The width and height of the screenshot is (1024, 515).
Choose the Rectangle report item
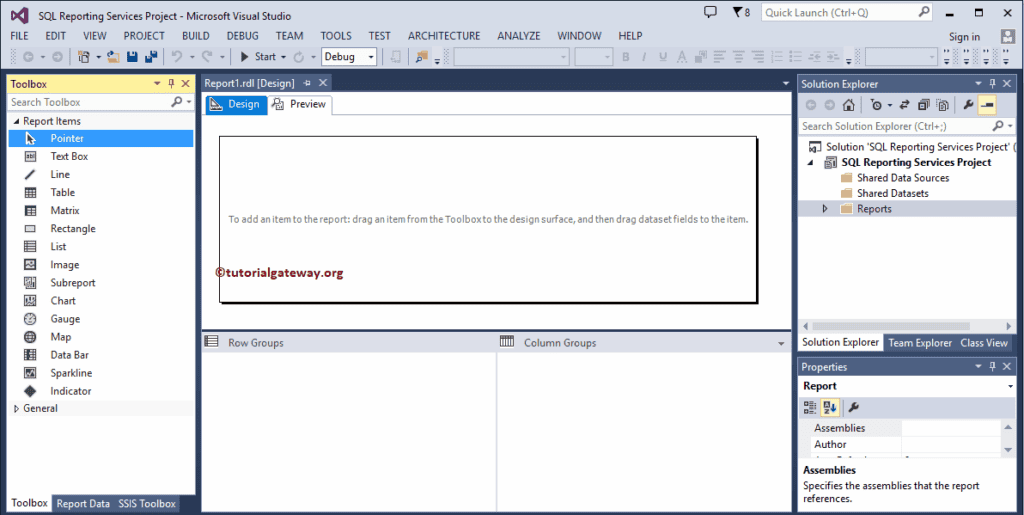pyautogui.click(x=101, y=228)
